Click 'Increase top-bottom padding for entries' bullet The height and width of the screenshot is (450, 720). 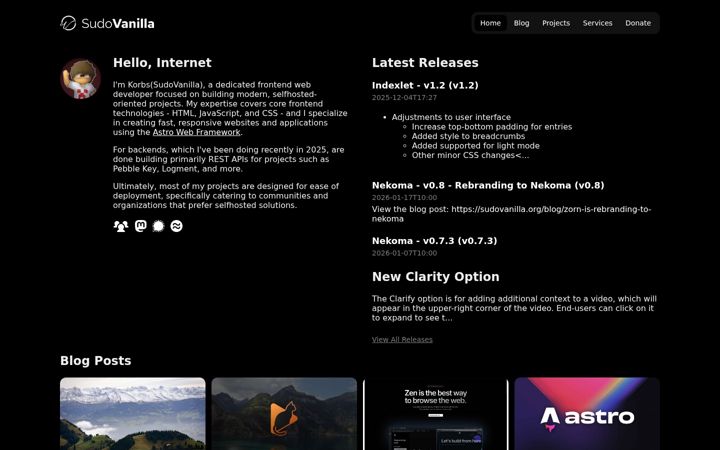point(492,127)
